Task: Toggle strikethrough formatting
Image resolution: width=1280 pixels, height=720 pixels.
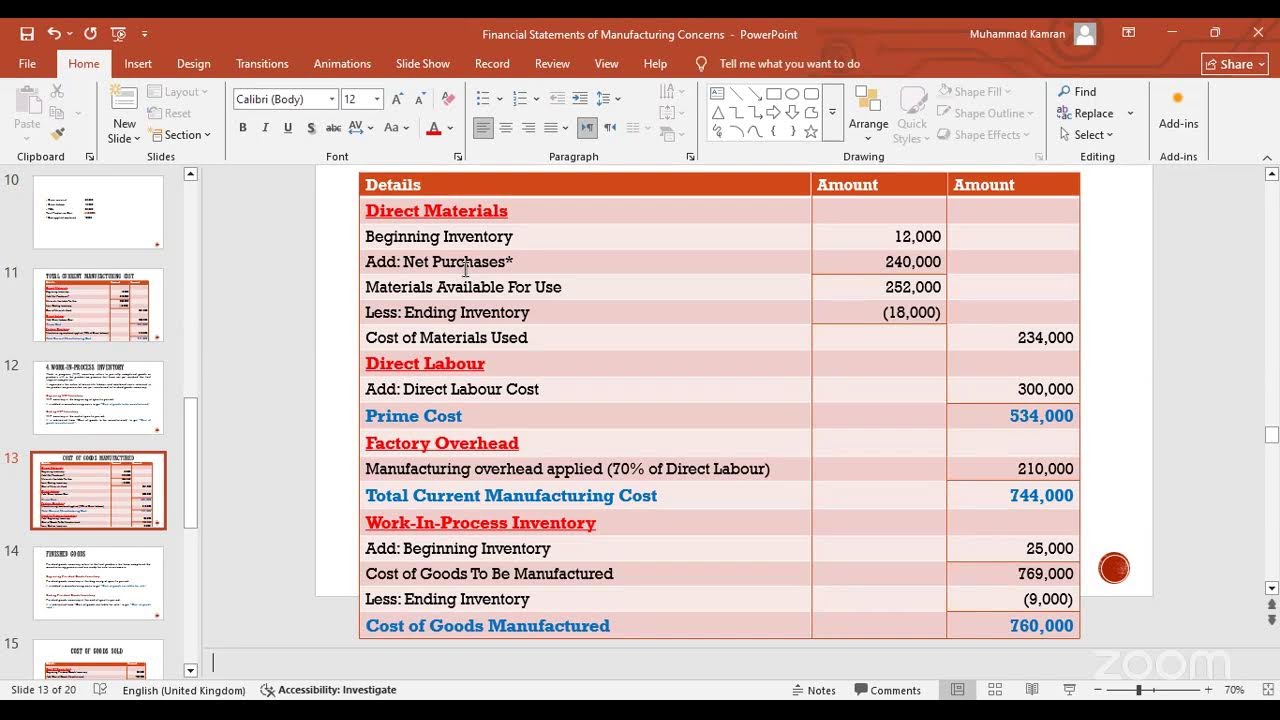Action: 334,128
